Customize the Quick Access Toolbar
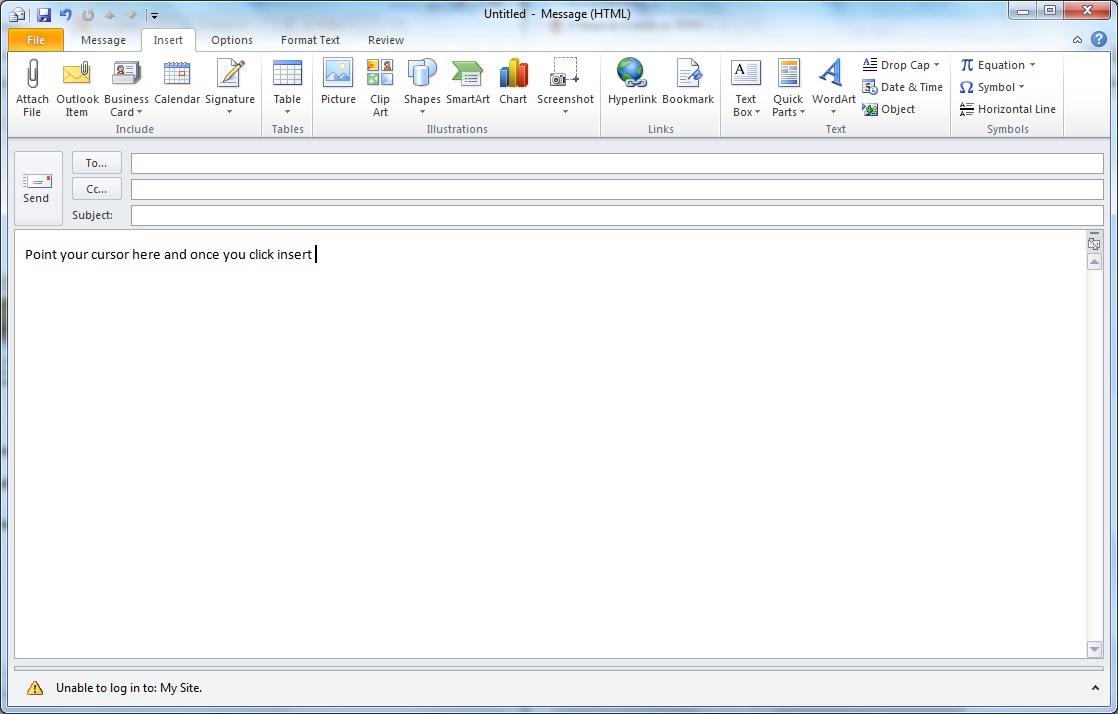 (x=154, y=15)
